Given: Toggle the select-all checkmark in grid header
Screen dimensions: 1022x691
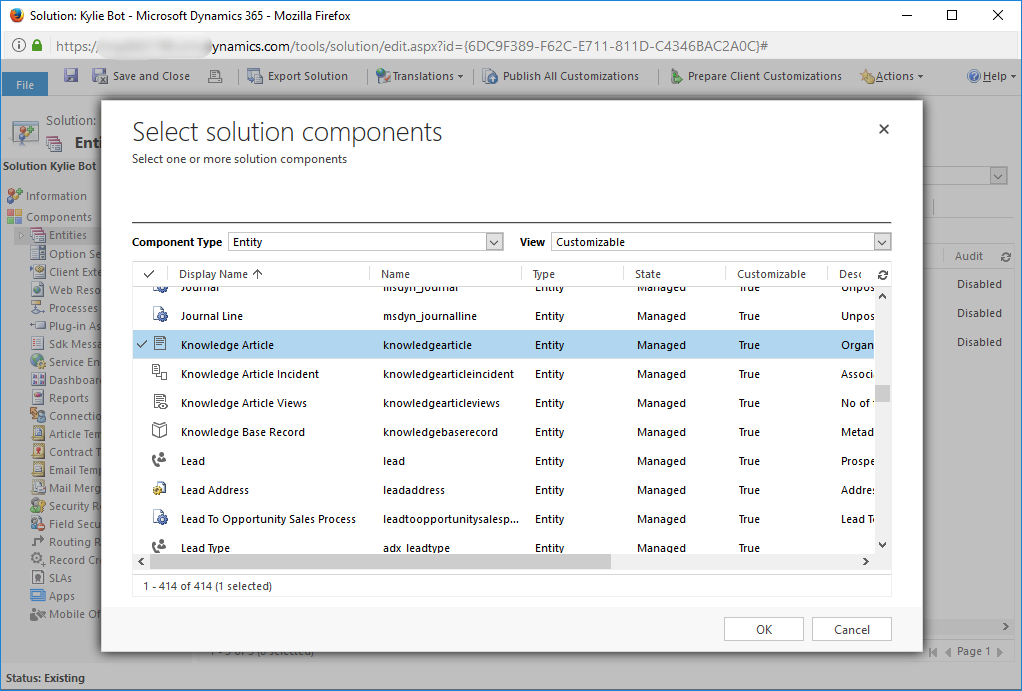Looking at the screenshot, I should click(149, 274).
